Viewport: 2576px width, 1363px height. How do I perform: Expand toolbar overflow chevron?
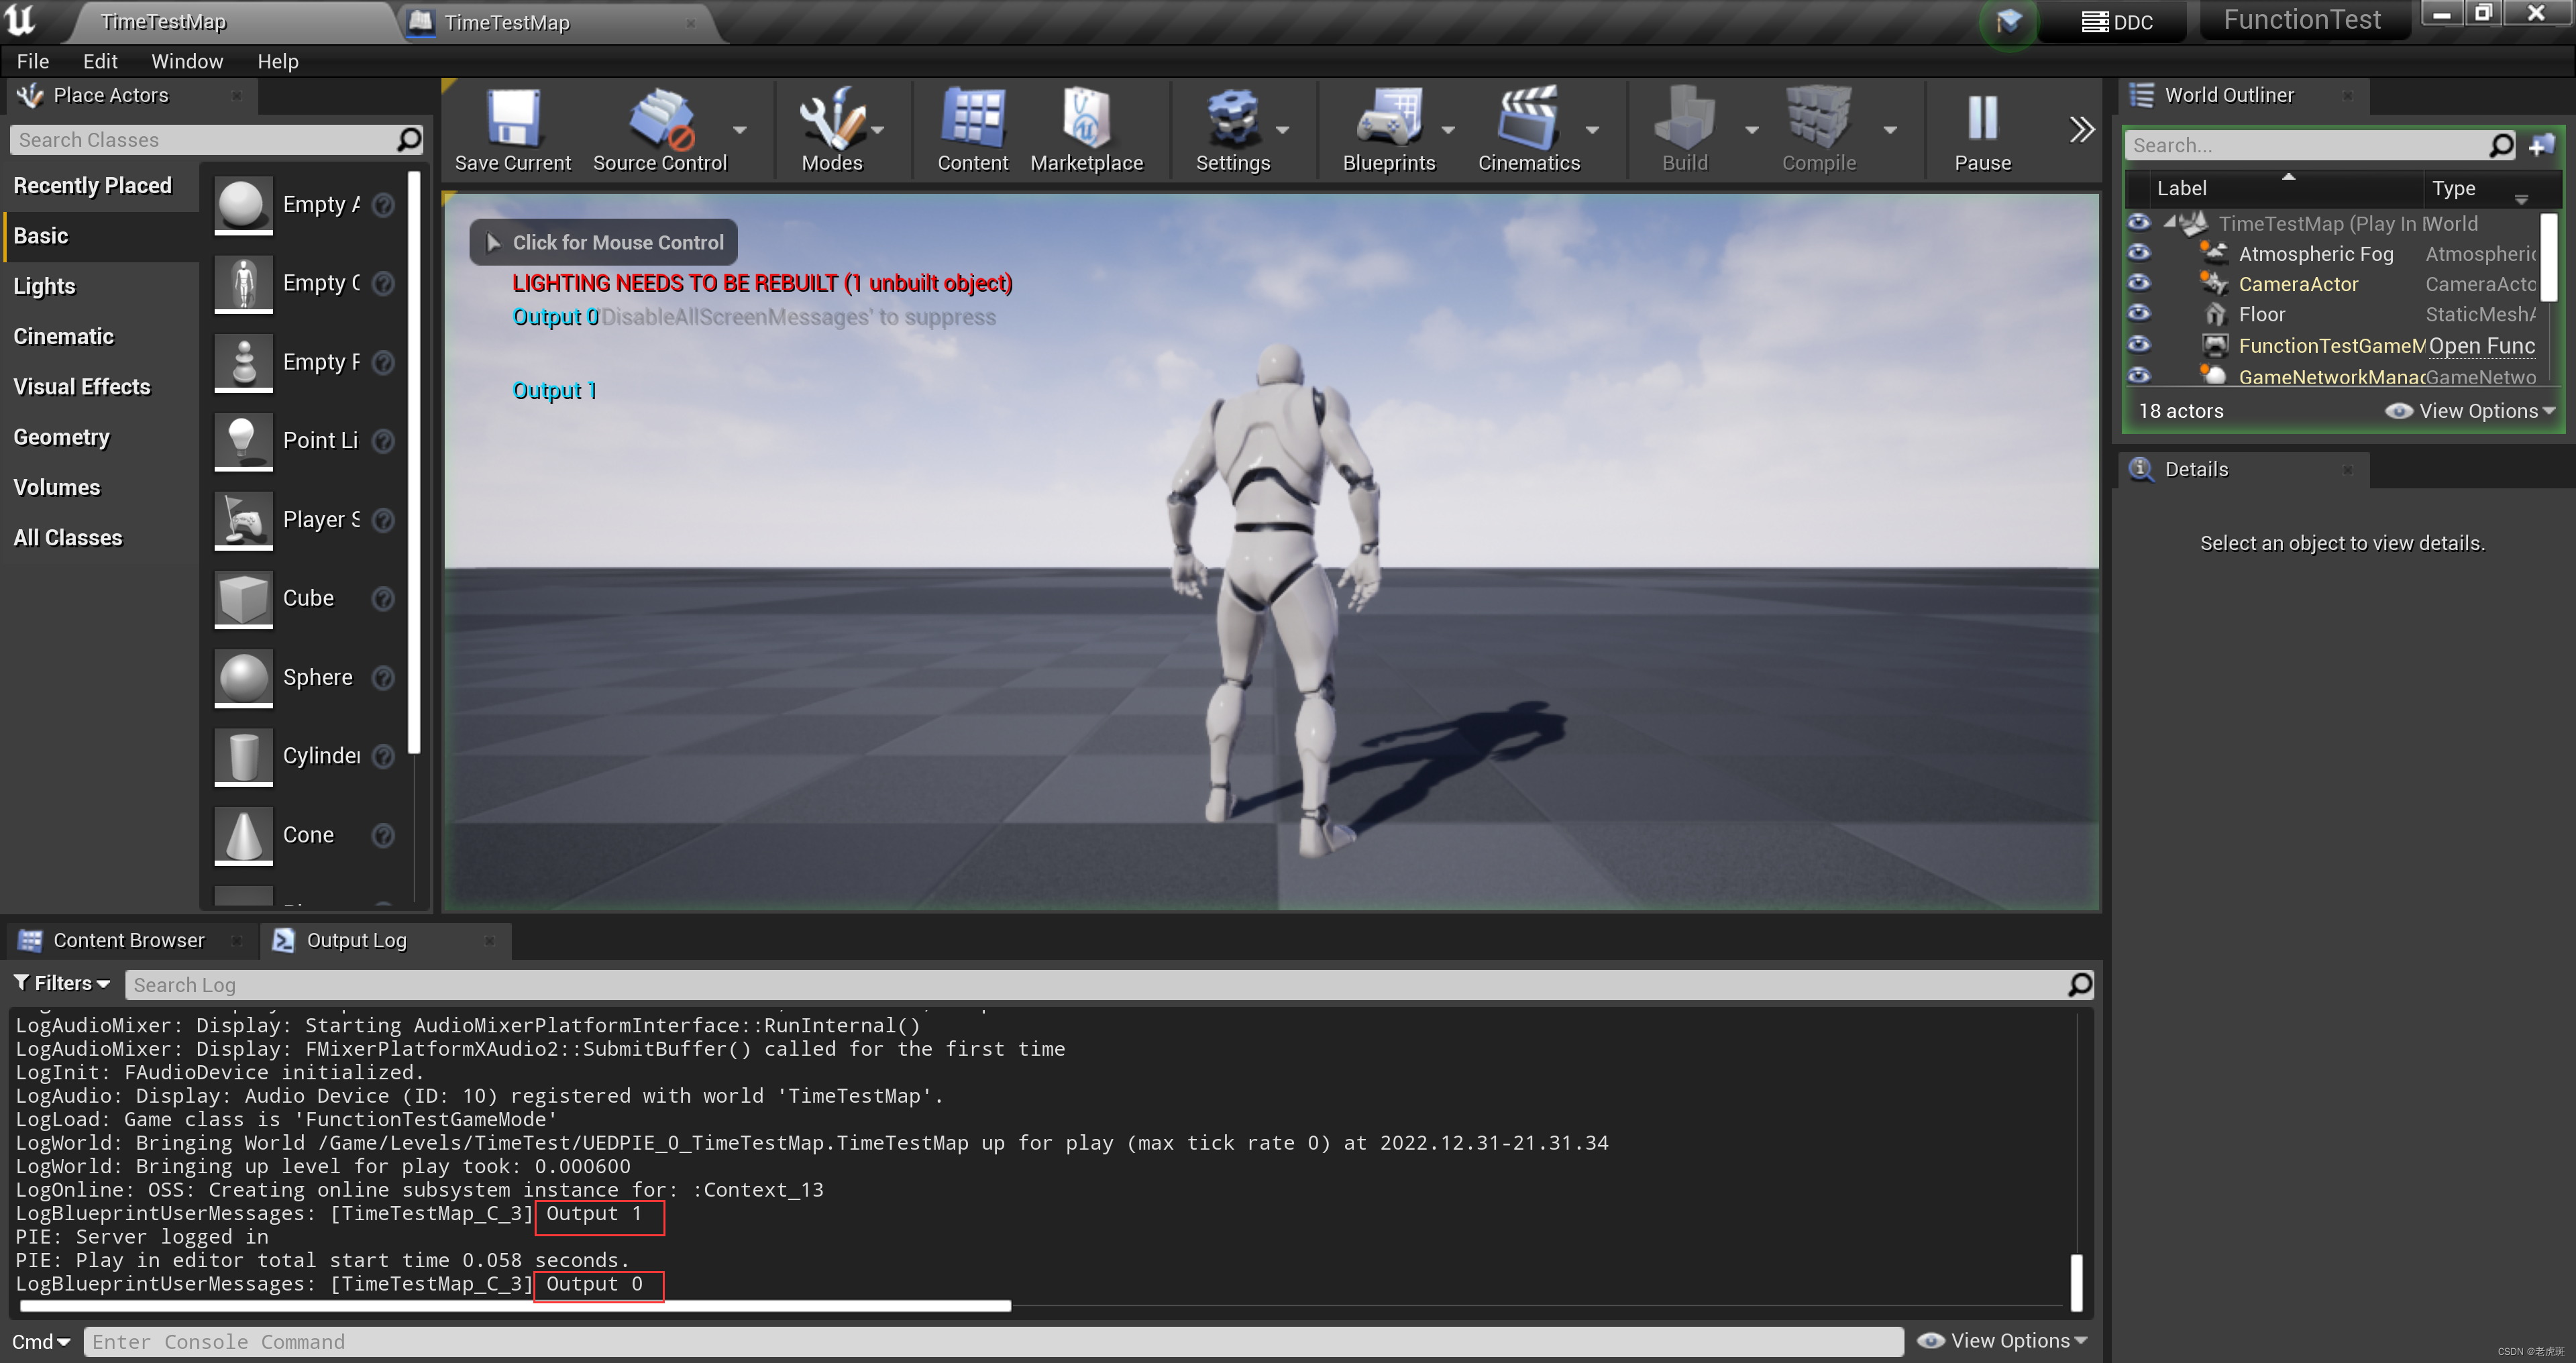tap(2081, 130)
